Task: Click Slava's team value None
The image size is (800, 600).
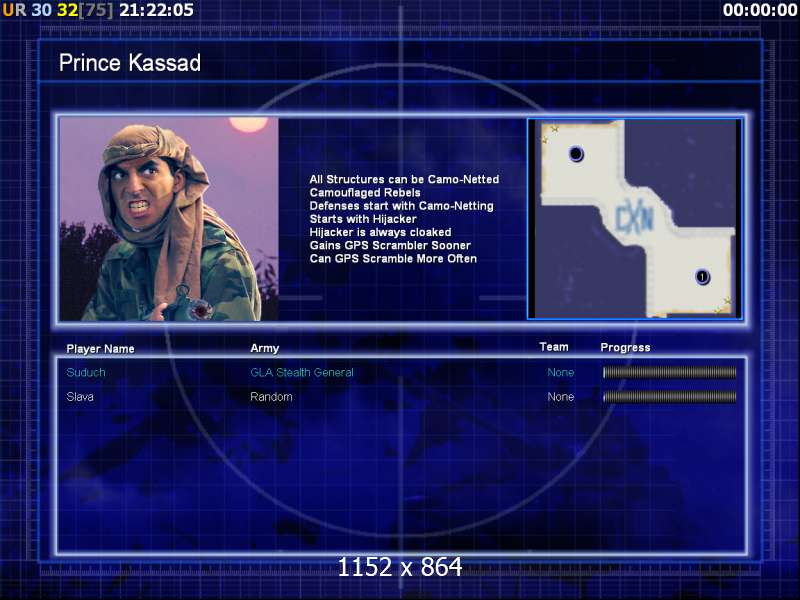Action: click(561, 397)
